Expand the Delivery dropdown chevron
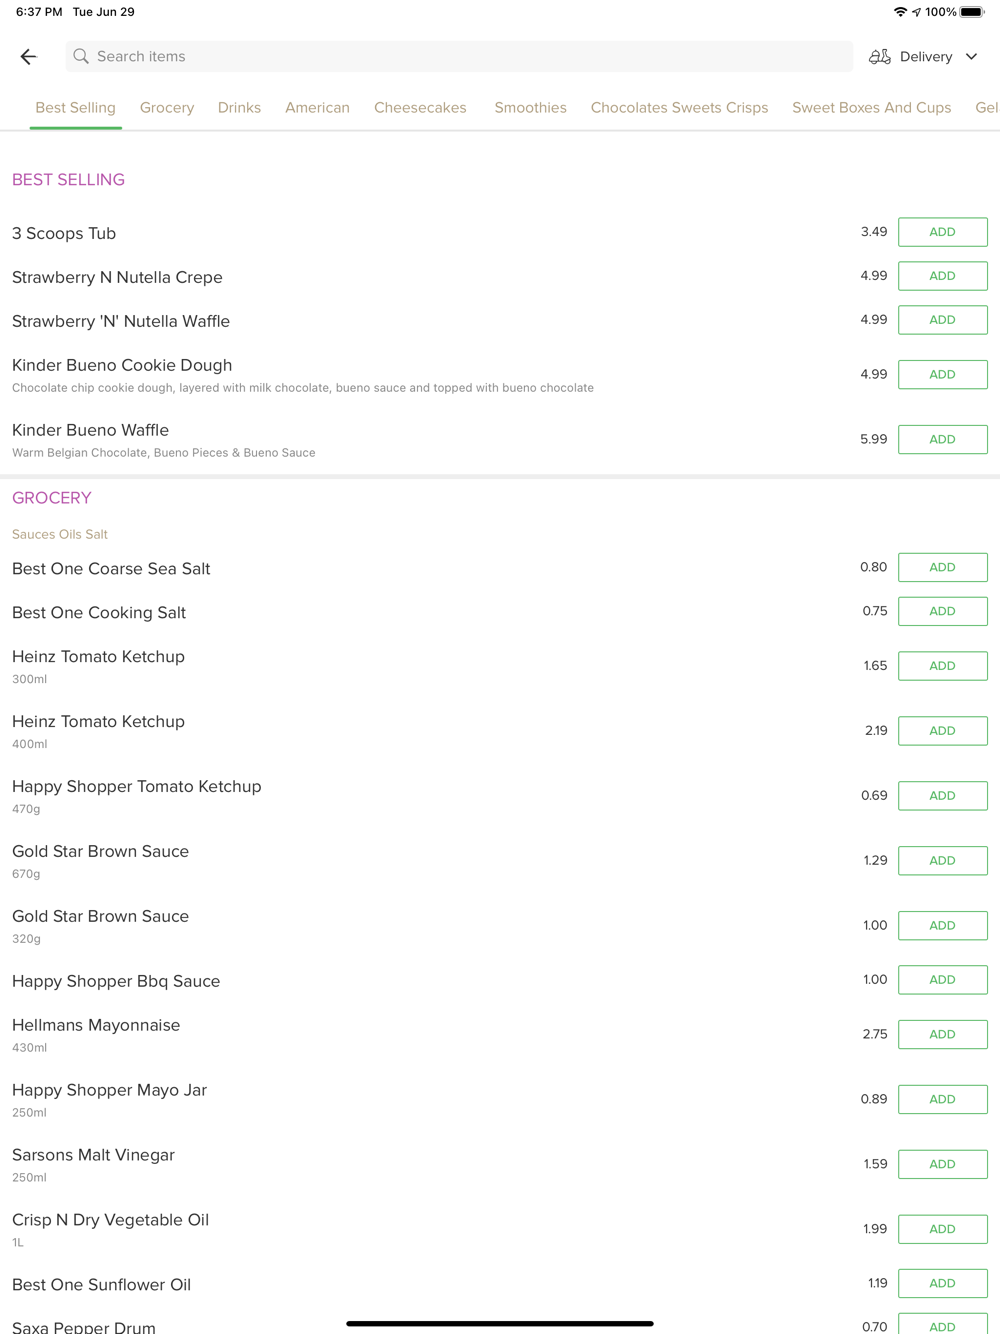The width and height of the screenshot is (1000, 1334). 971,57
